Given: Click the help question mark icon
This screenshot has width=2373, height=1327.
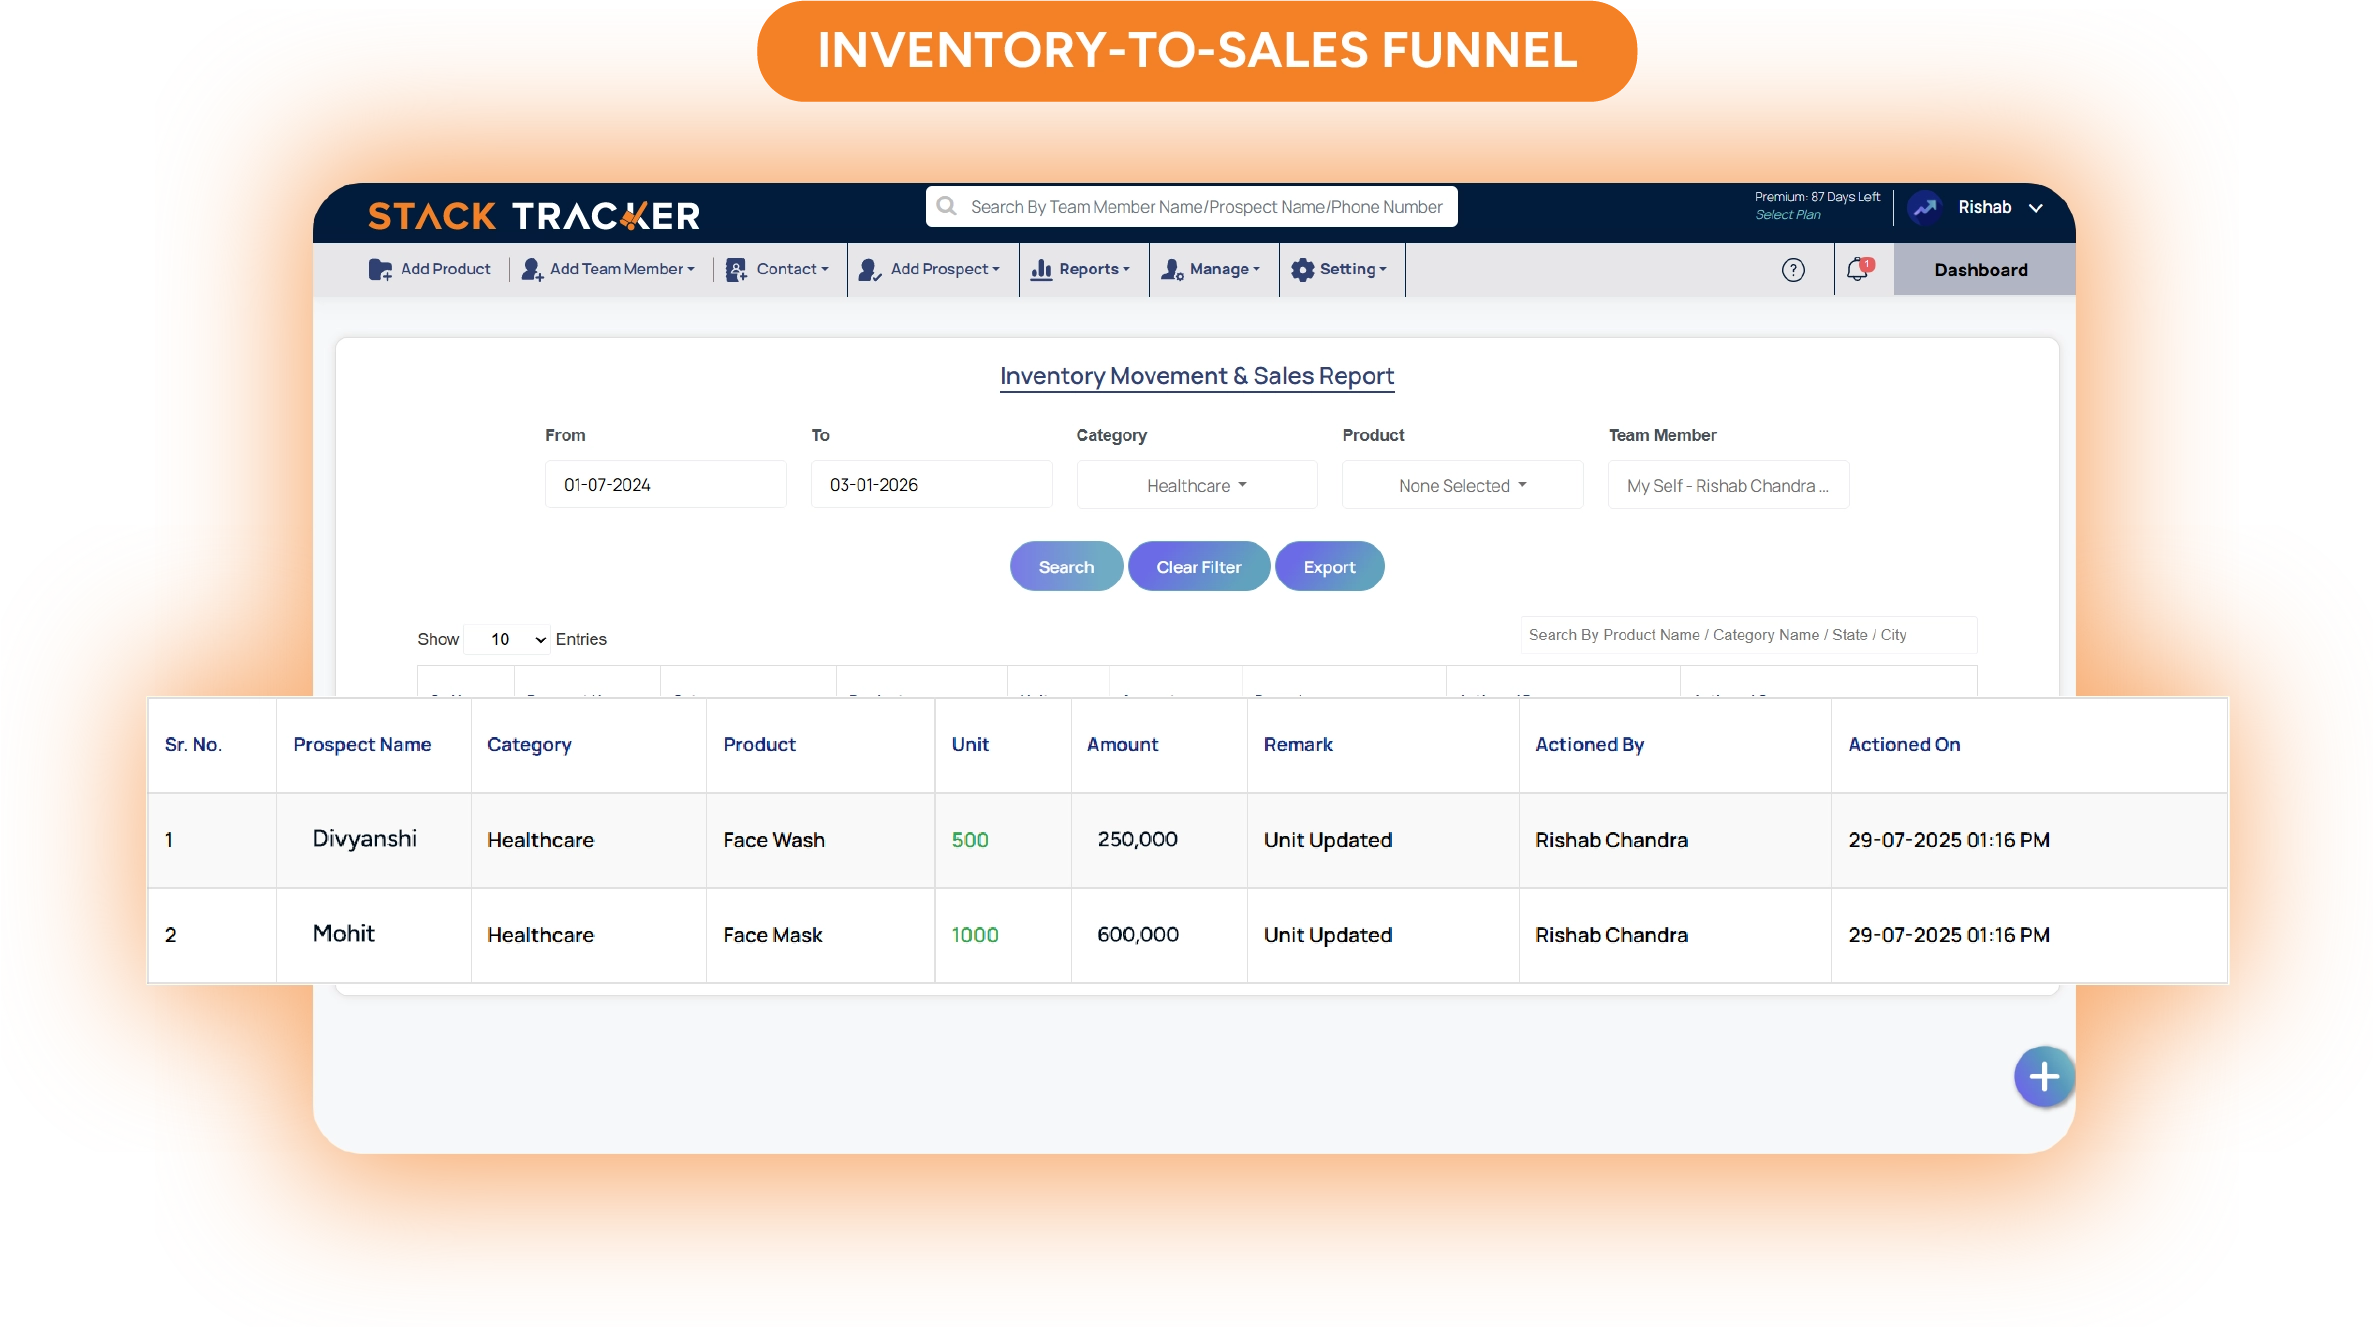Looking at the screenshot, I should pos(1793,270).
